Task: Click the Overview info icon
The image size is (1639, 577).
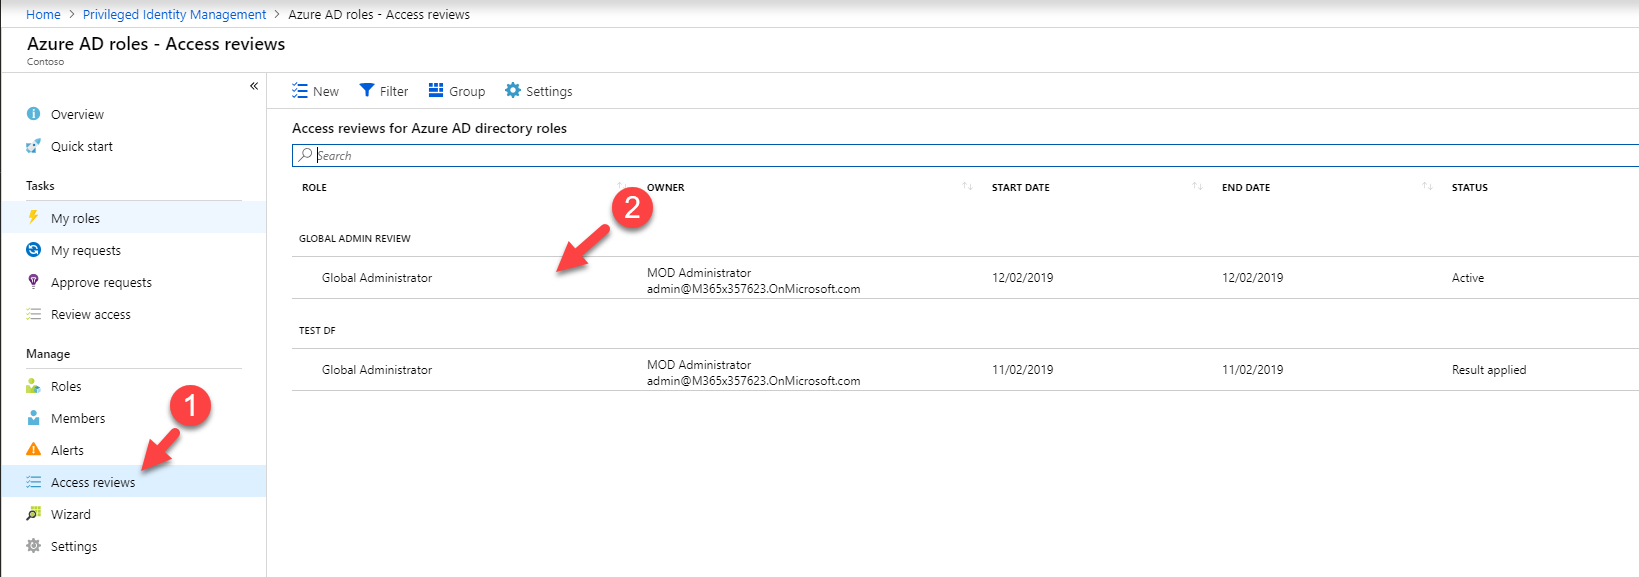Action: click(33, 114)
